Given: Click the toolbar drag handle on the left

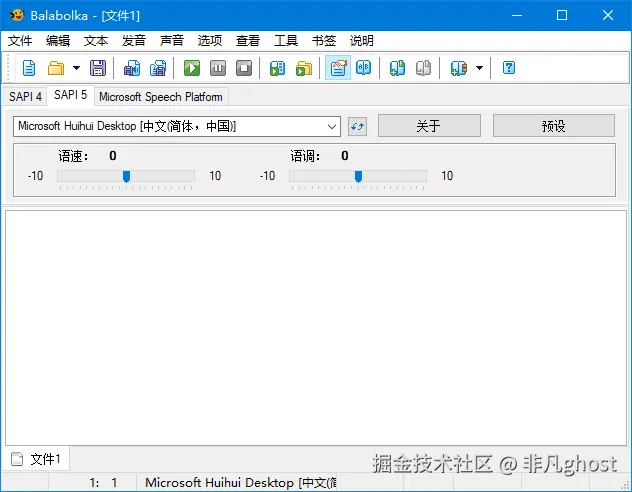Looking at the screenshot, I should pos(8,68).
